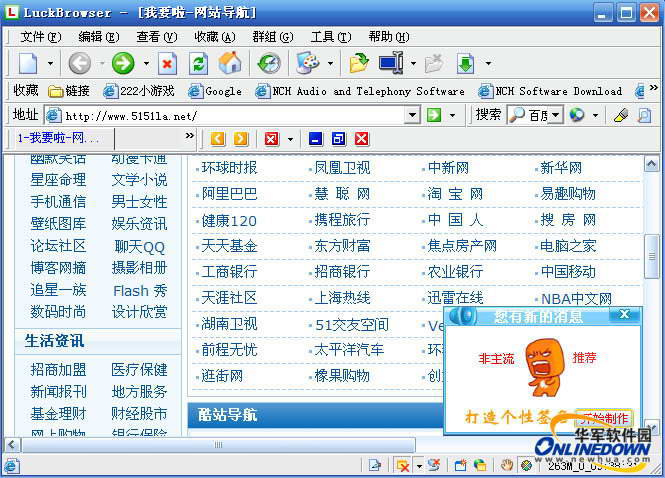Open the NBA中文网 link
This screenshot has width=665, height=478.
[x=576, y=299]
